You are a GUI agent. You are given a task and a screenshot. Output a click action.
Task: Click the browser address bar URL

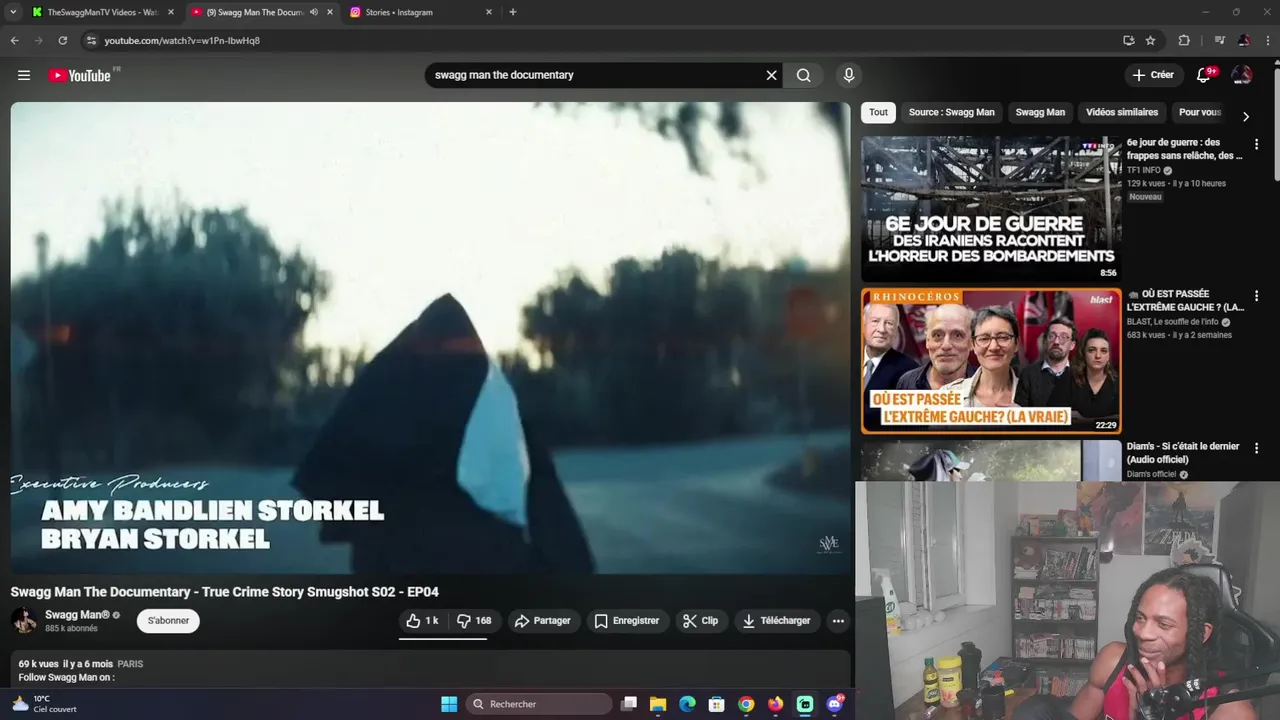point(182,40)
